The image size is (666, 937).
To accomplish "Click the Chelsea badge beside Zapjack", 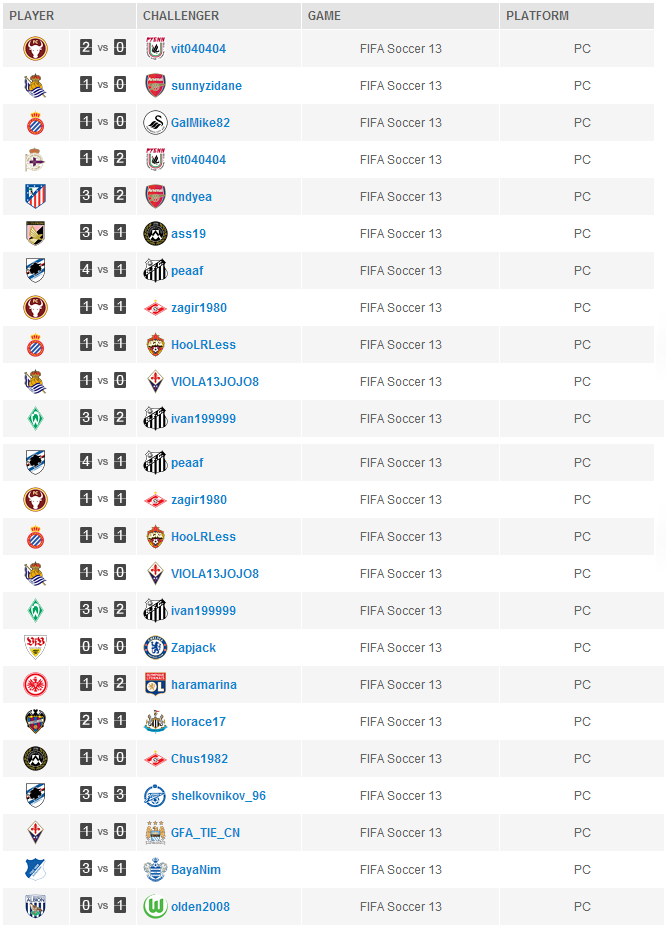I will [x=154, y=647].
